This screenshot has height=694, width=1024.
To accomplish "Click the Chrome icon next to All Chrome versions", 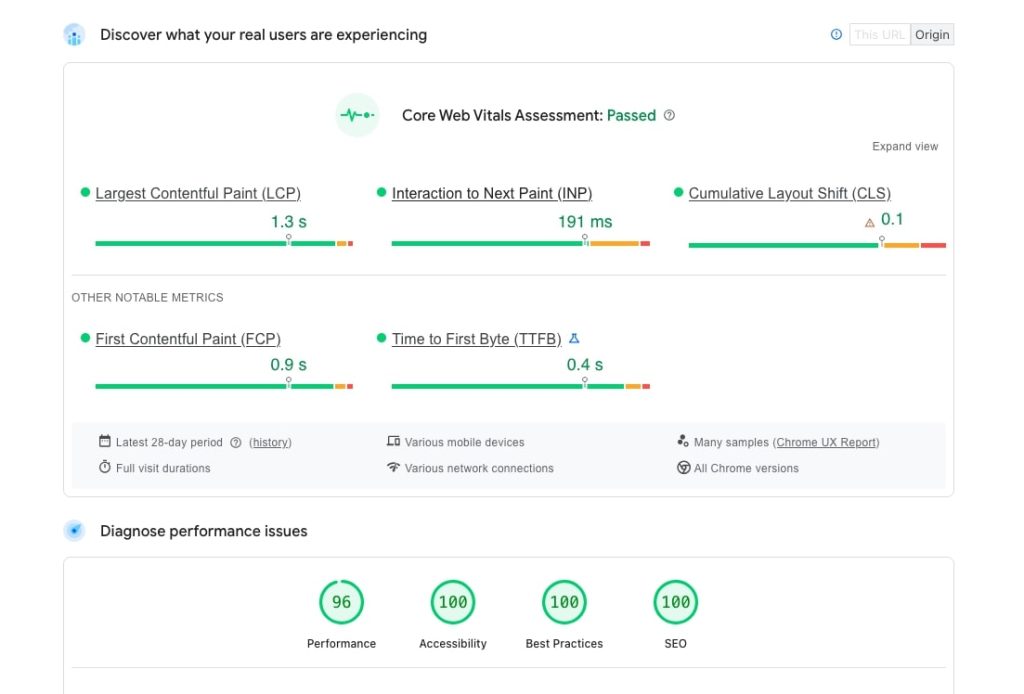I will click(683, 467).
